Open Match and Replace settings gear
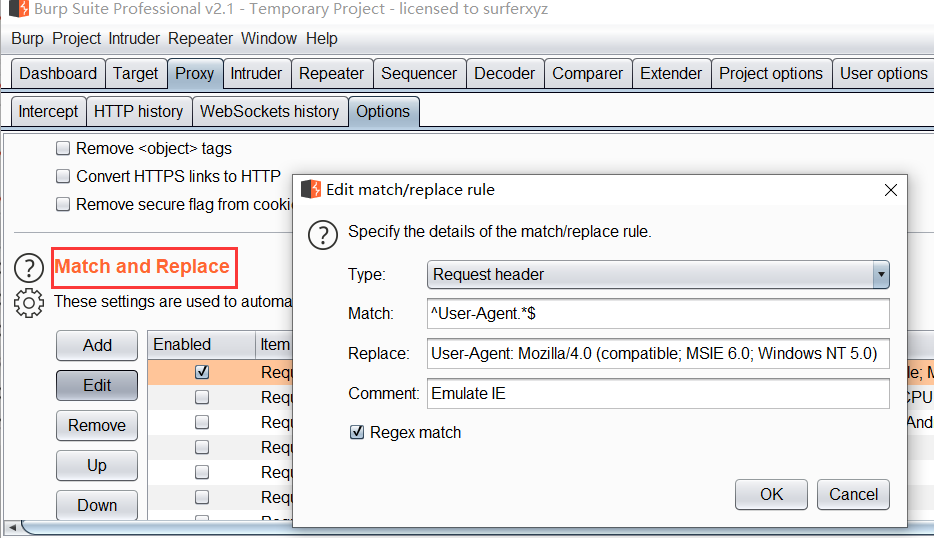Image resolution: width=934 pixels, height=538 pixels. tap(29, 303)
